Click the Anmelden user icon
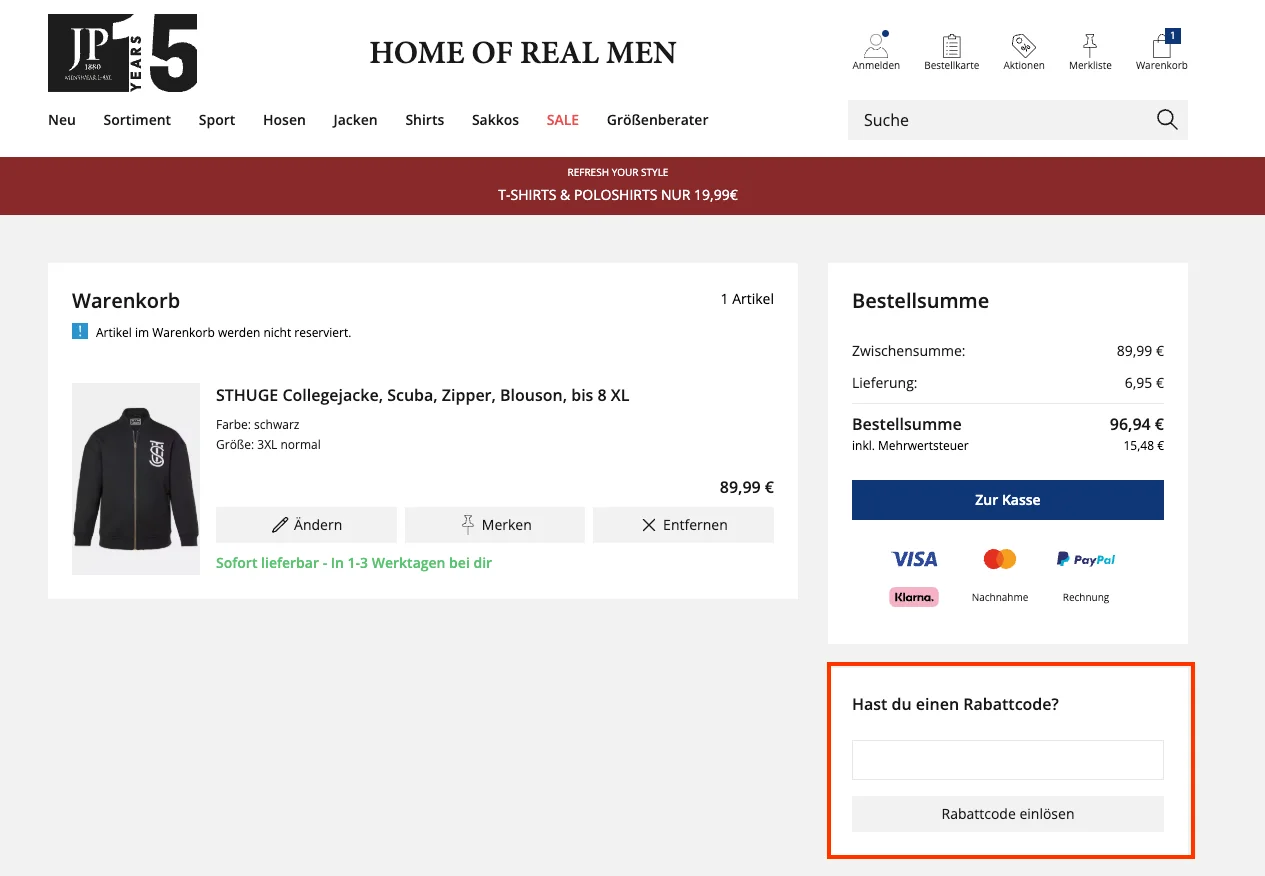1265x876 pixels. pyautogui.click(x=876, y=46)
